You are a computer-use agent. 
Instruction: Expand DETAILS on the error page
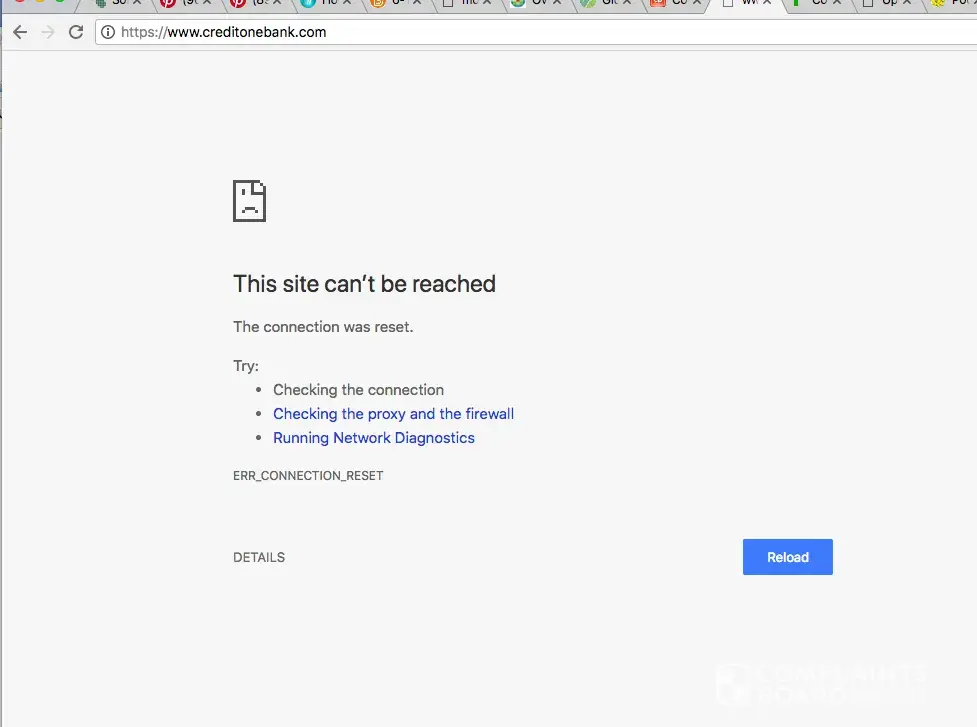click(259, 558)
